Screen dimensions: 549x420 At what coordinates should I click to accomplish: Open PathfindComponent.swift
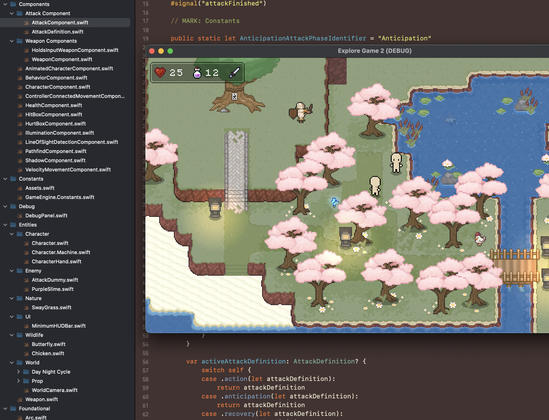(x=56, y=151)
